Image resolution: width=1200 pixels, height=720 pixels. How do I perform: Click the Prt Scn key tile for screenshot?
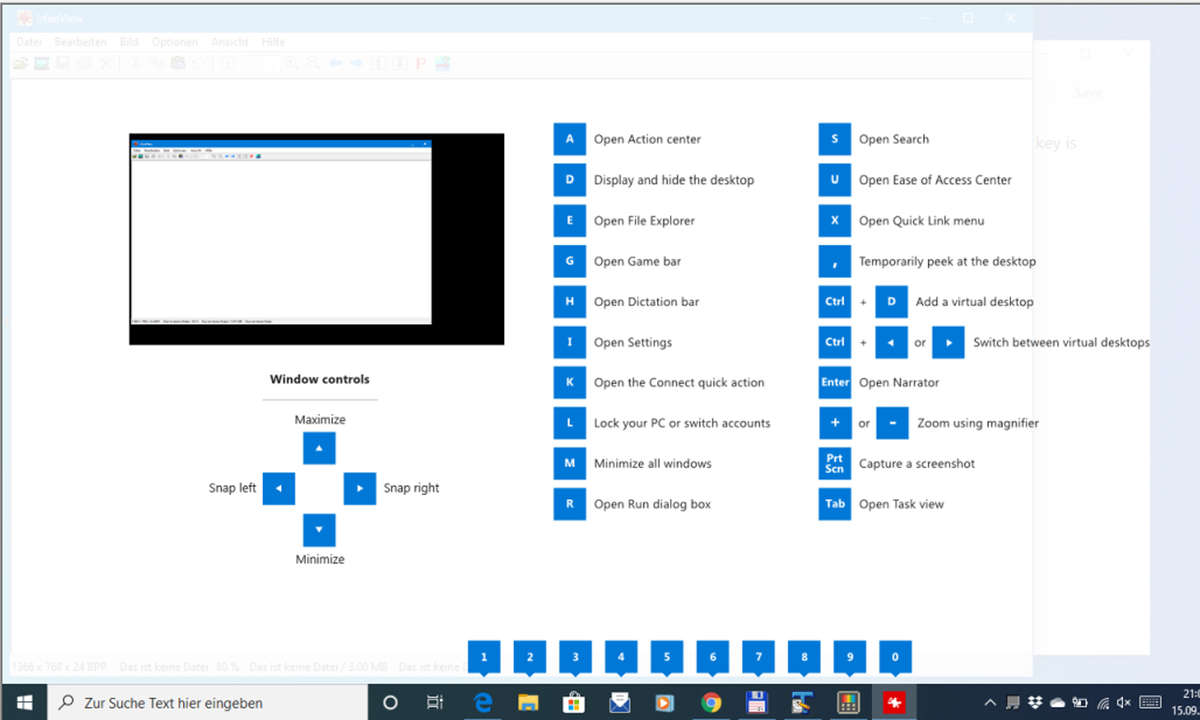click(x=834, y=463)
